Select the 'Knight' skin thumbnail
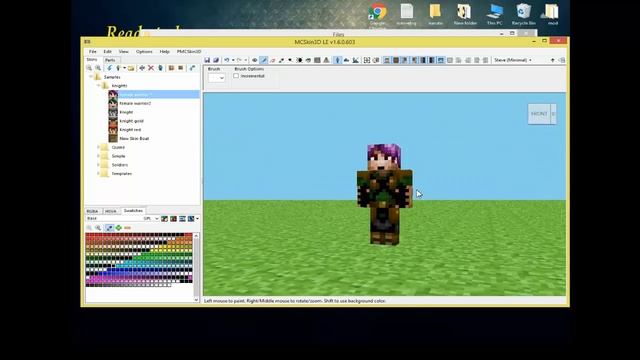The image size is (640, 360). pyautogui.click(x=113, y=112)
